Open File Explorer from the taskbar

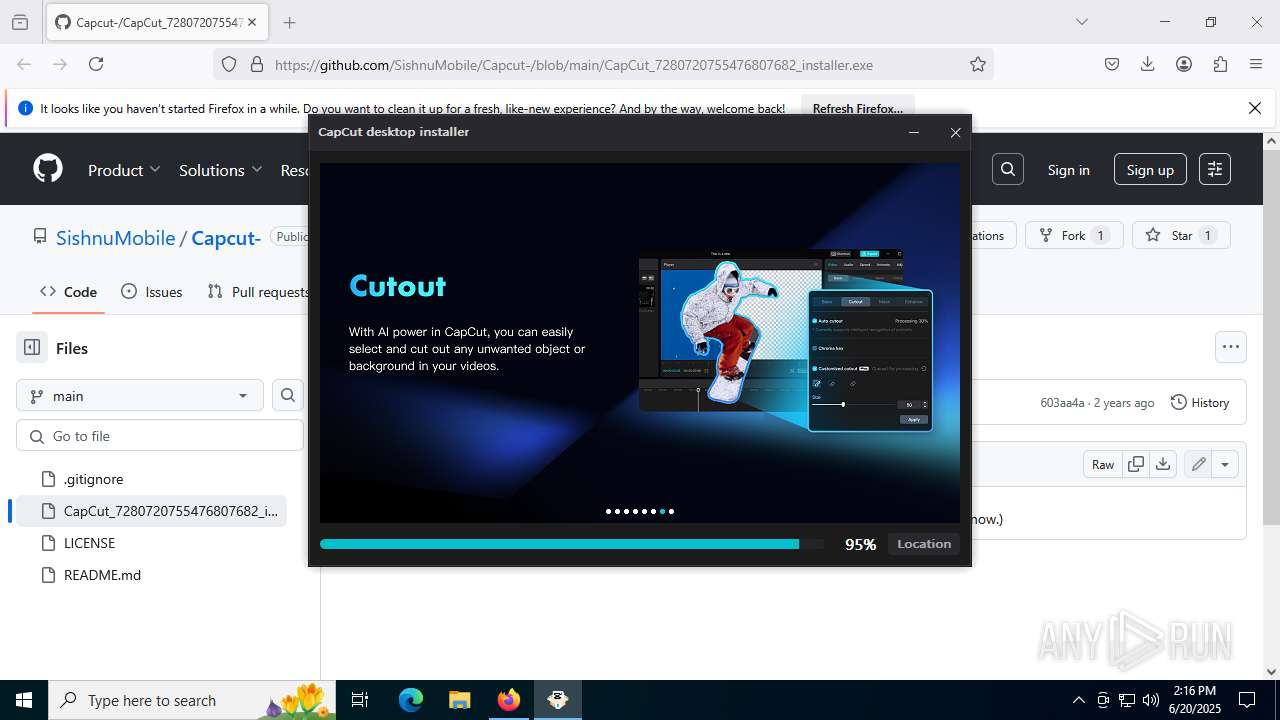coord(459,700)
